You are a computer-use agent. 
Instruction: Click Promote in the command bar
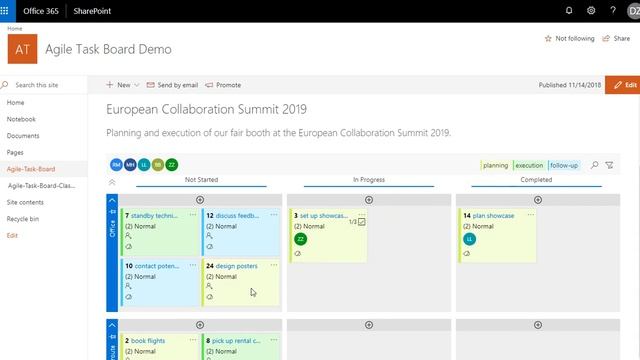pos(223,85)
